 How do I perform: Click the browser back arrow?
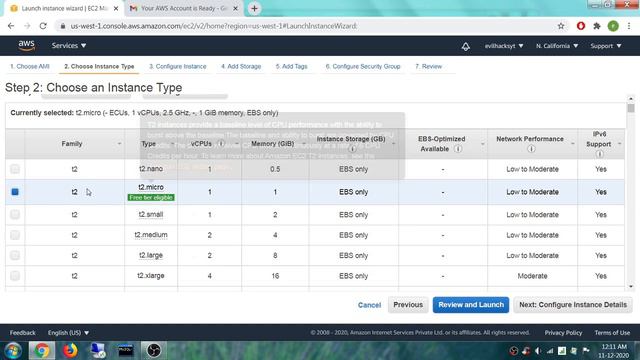pyautogui.click(x=11, y=26)
